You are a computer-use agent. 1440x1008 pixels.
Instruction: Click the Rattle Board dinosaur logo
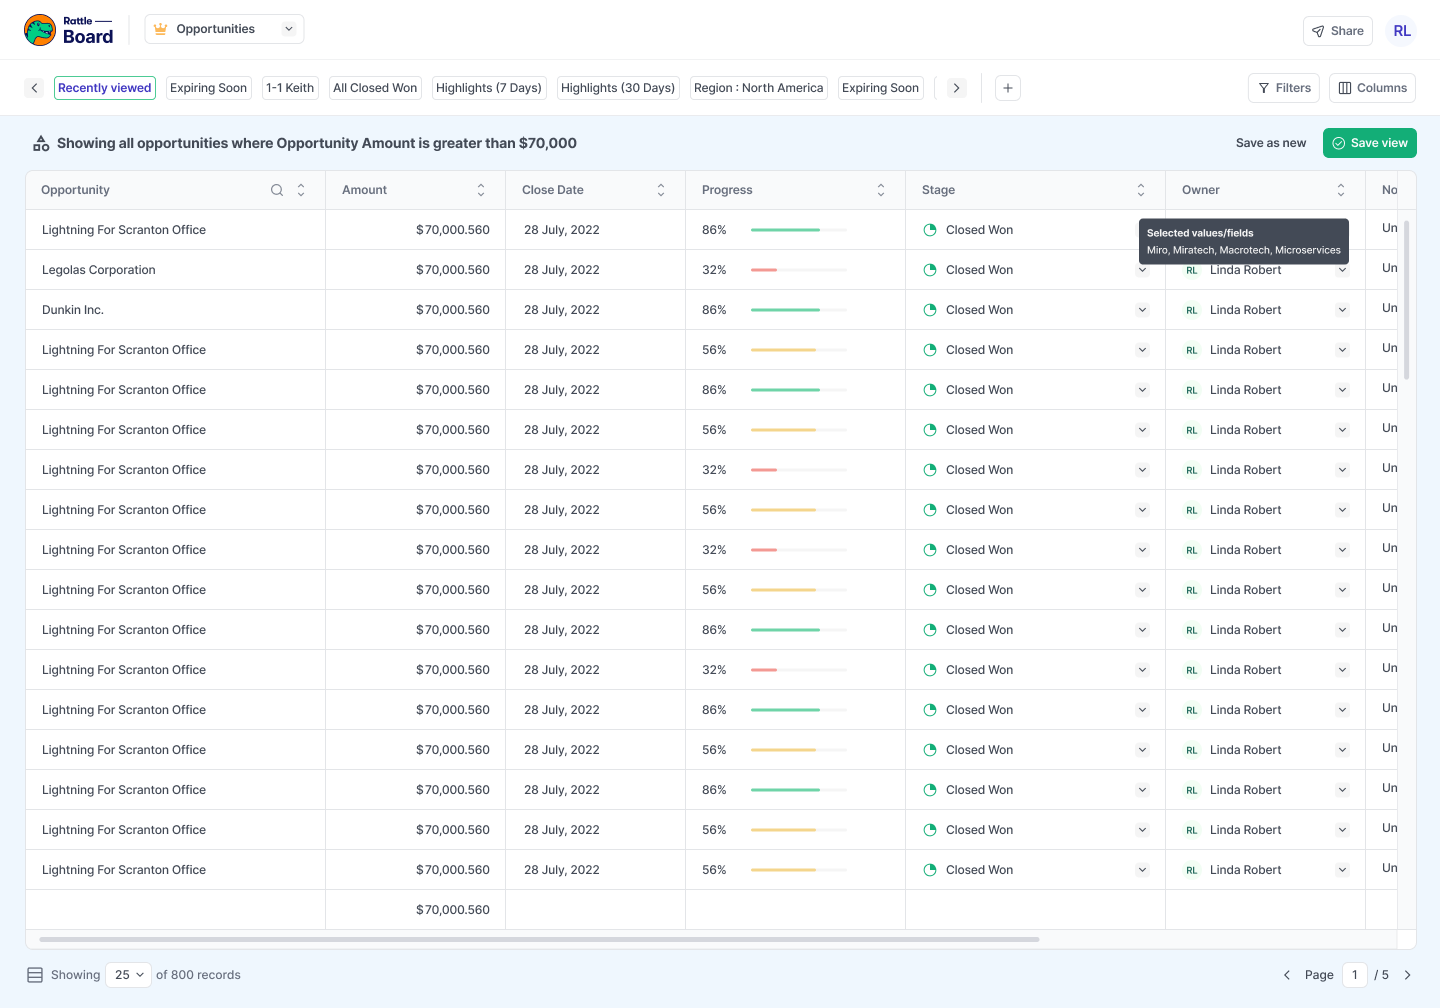[40, 30]
